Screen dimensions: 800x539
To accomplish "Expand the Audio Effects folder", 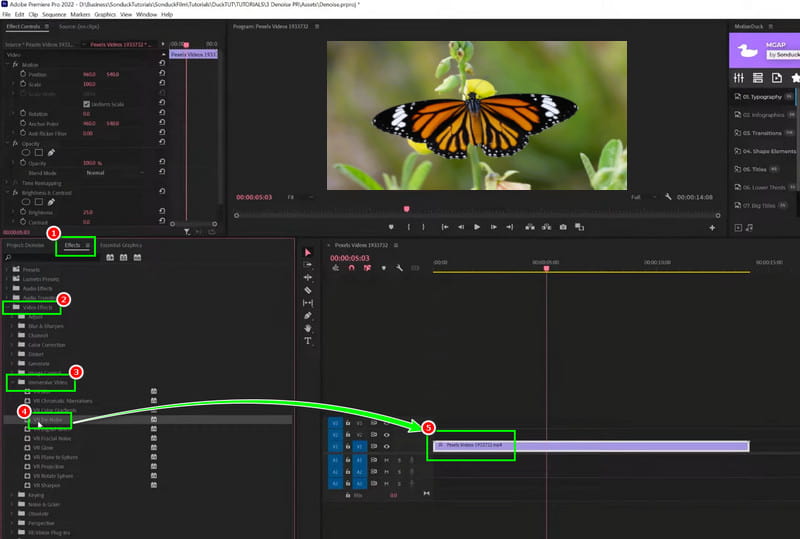I will (7, 288).
